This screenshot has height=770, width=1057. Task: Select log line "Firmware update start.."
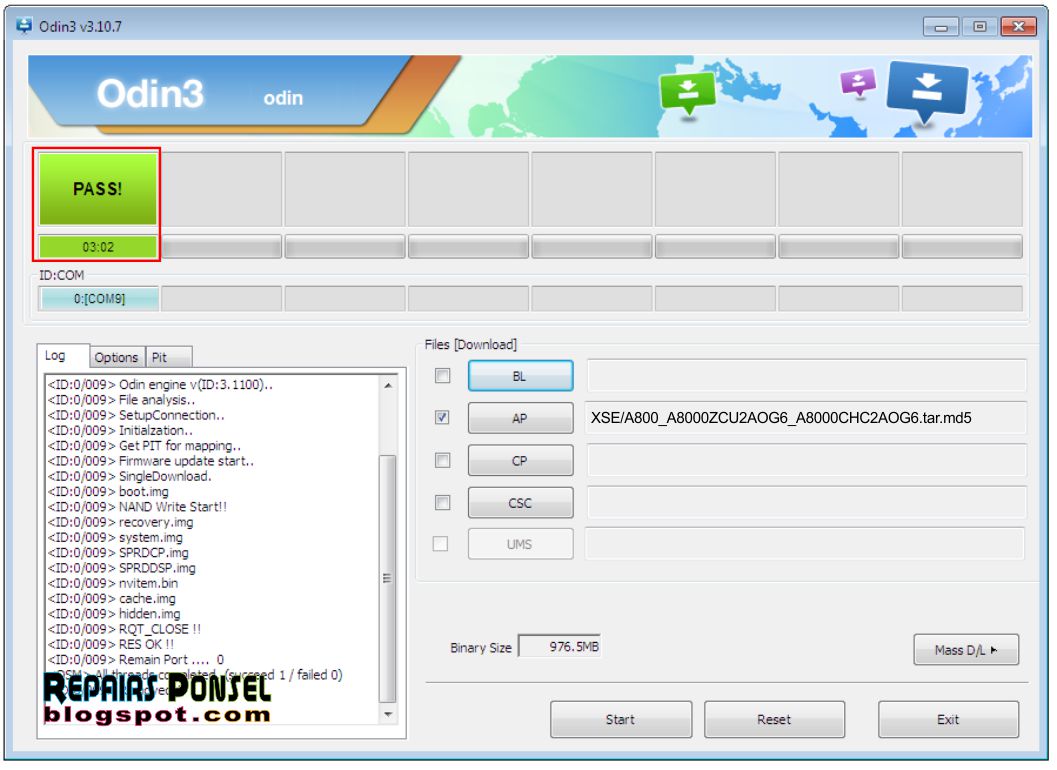(151, 461)
